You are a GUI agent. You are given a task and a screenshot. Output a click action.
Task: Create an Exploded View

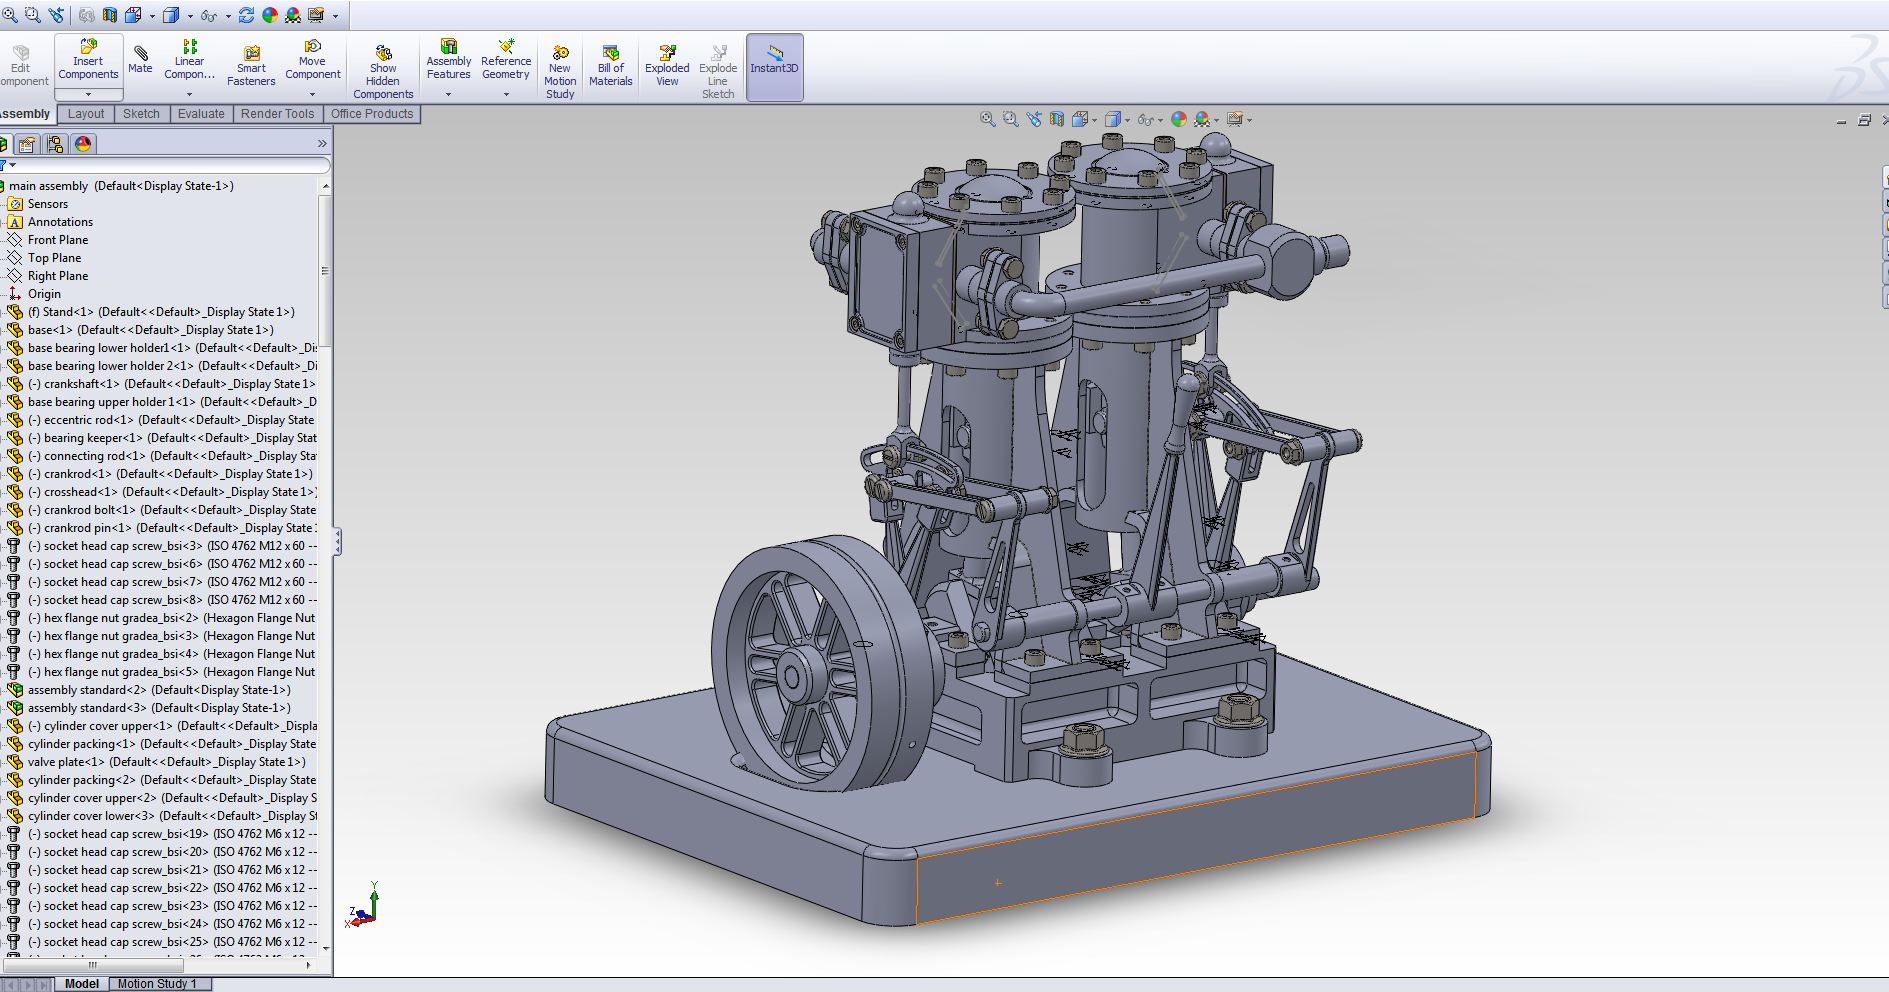pyautogui.click(x=667, y=65)
